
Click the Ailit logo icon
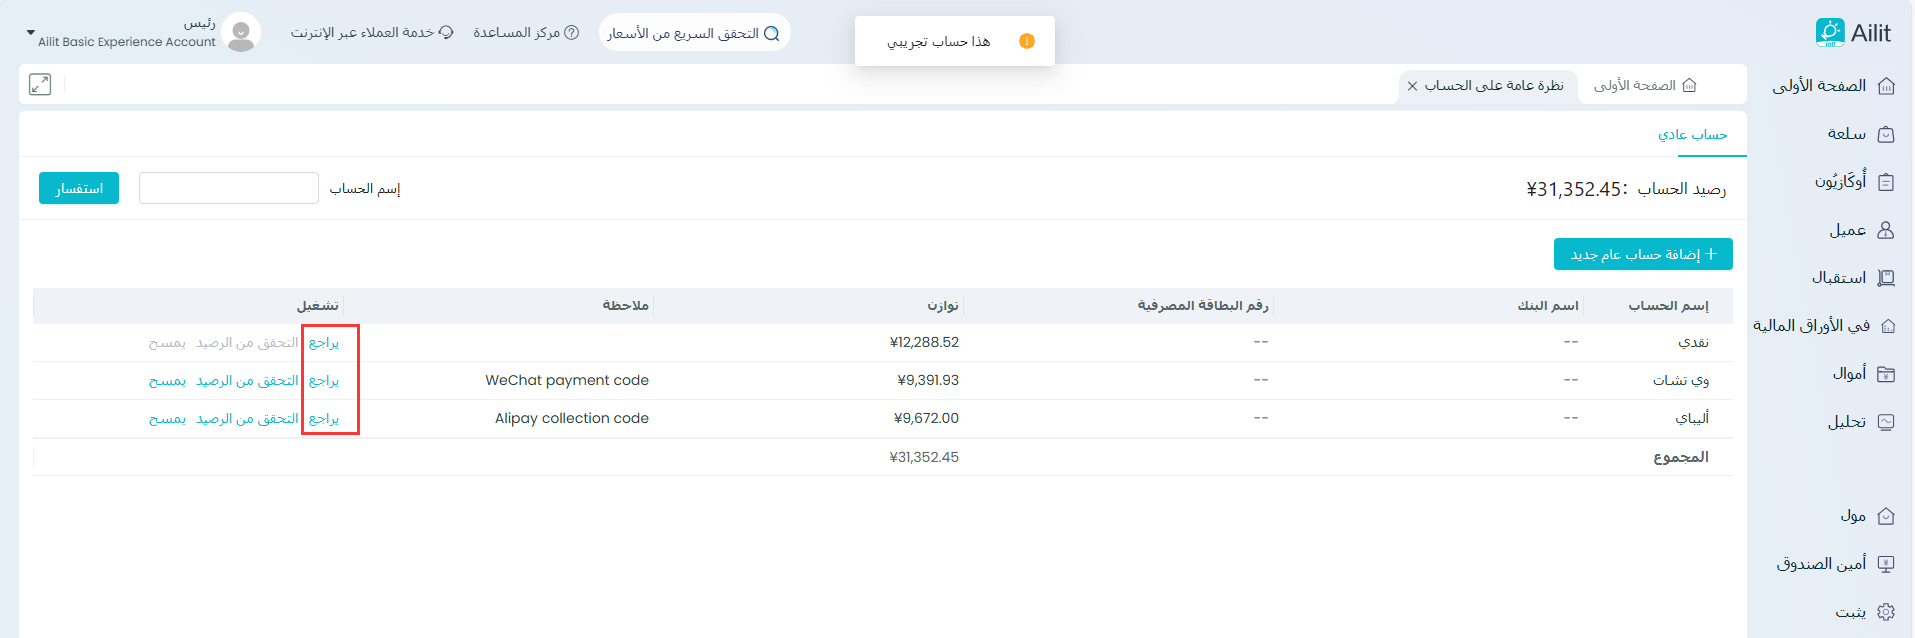[1829, 33]
